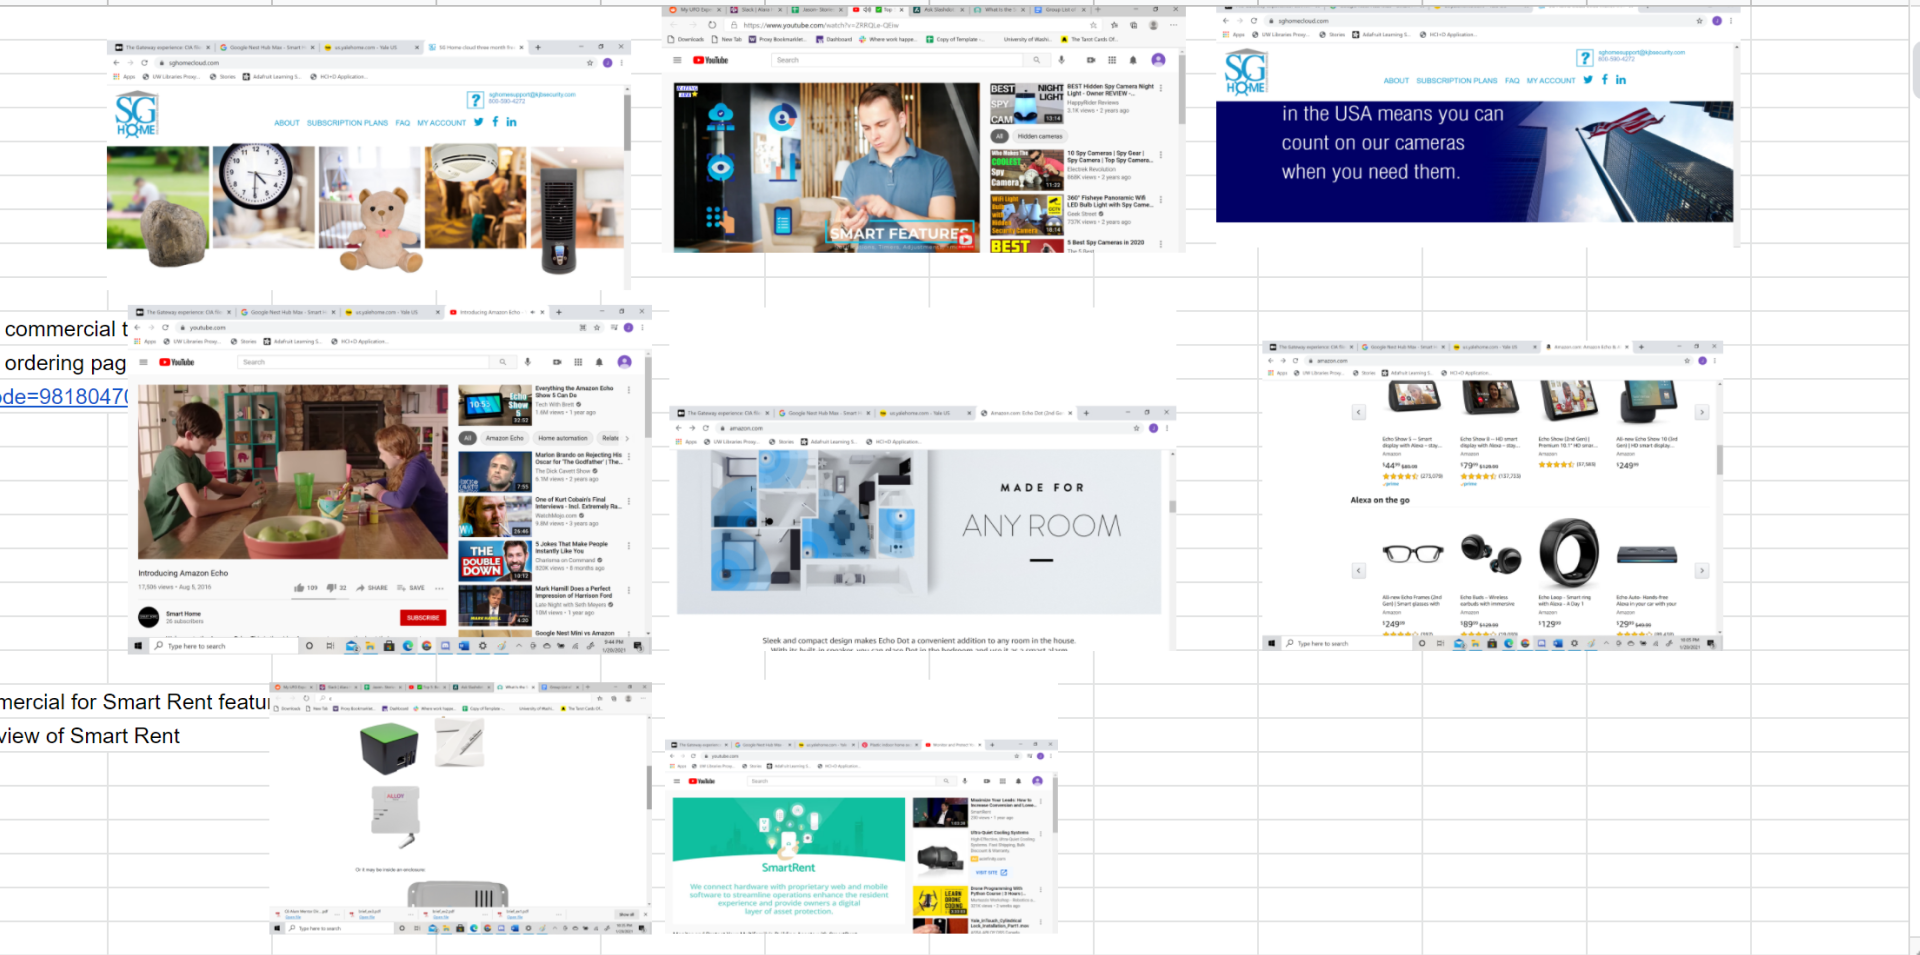Open options for BEST Hidden Spy Camera Night Light video

tap(1161, 89)
